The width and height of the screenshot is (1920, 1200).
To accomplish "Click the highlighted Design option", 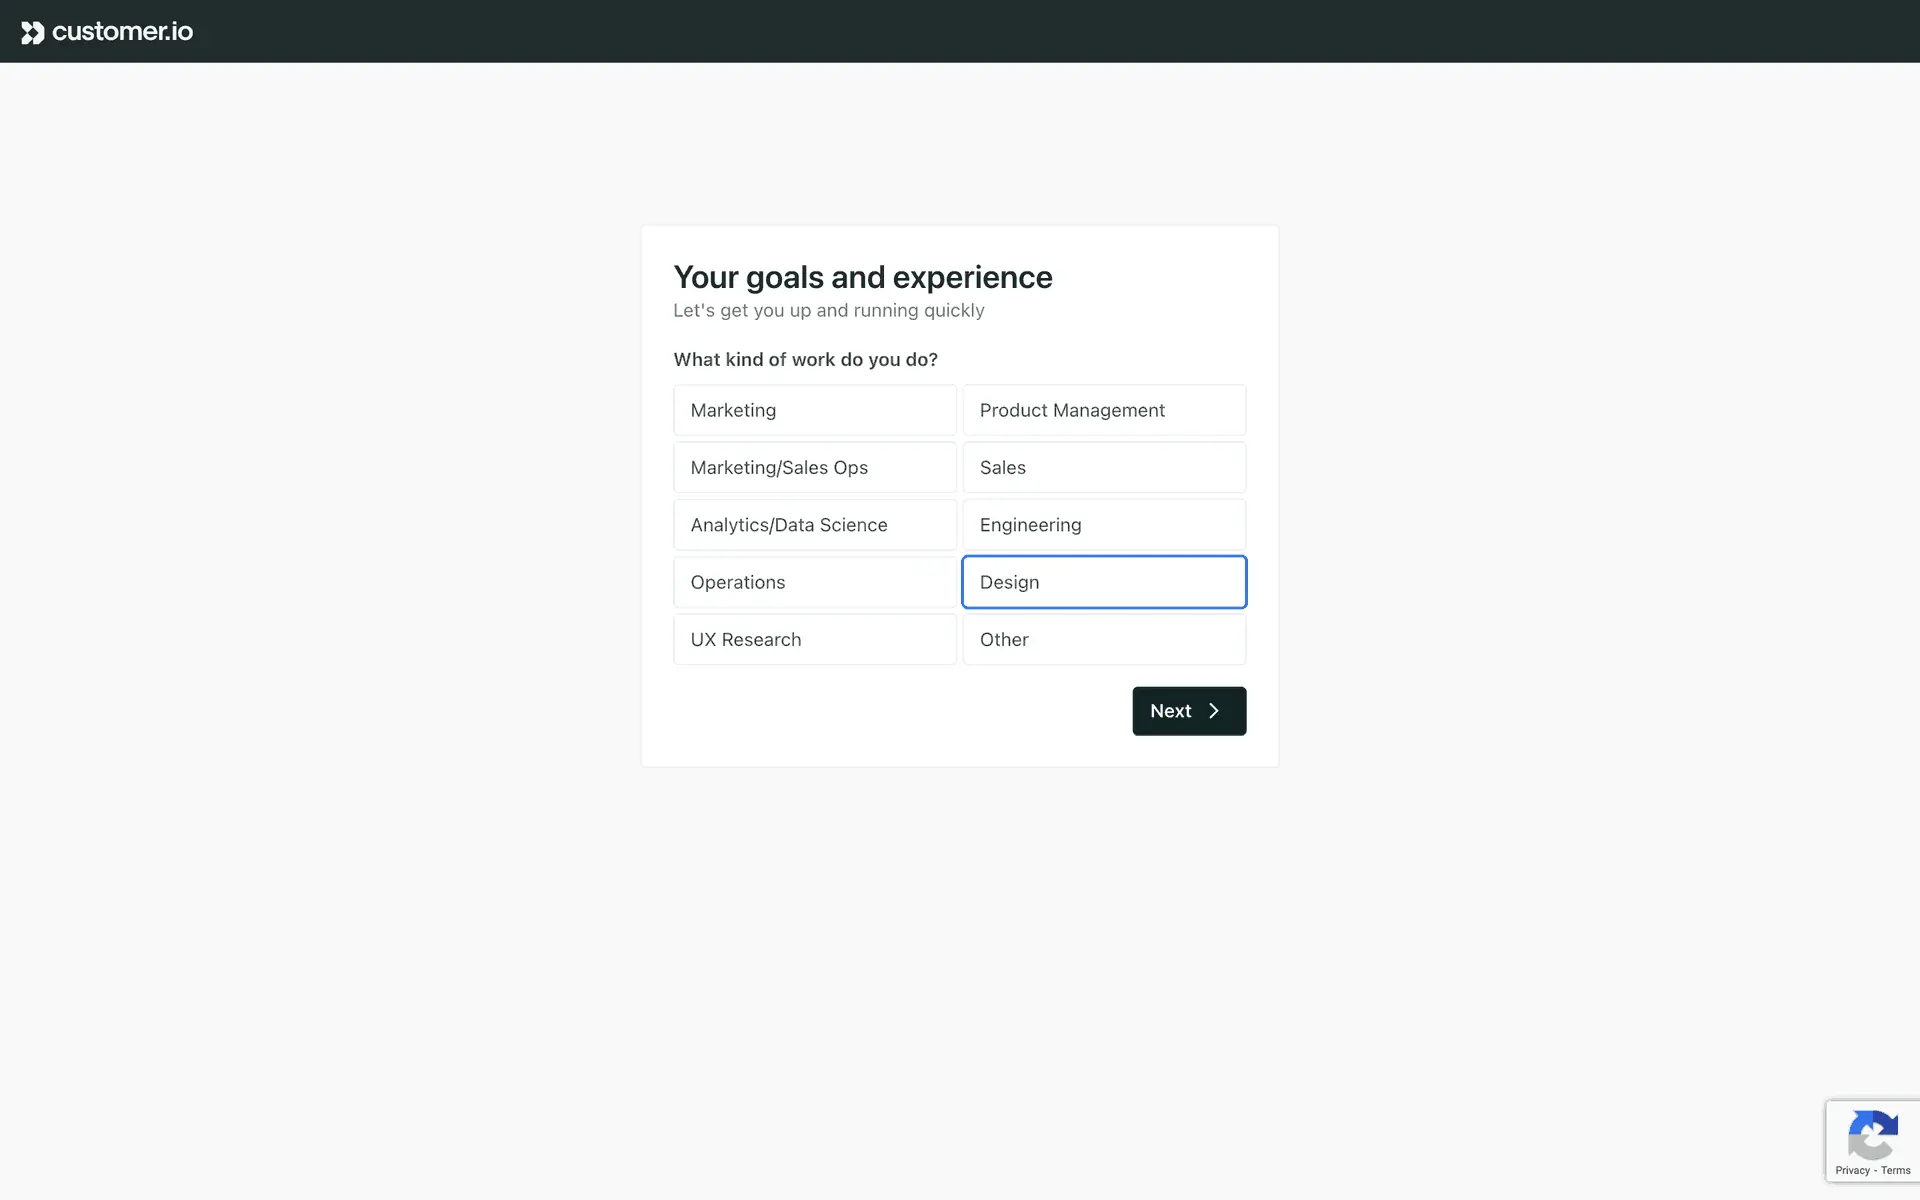I will 1104,582.
